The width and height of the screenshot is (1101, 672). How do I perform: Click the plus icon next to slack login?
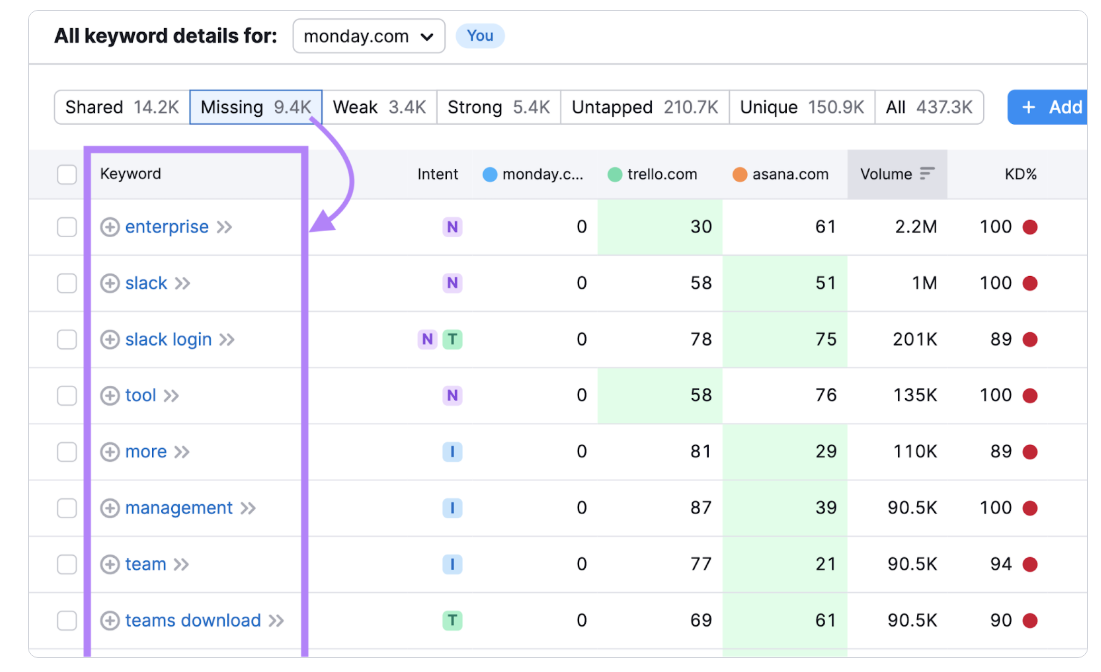(x=110, y=340)
